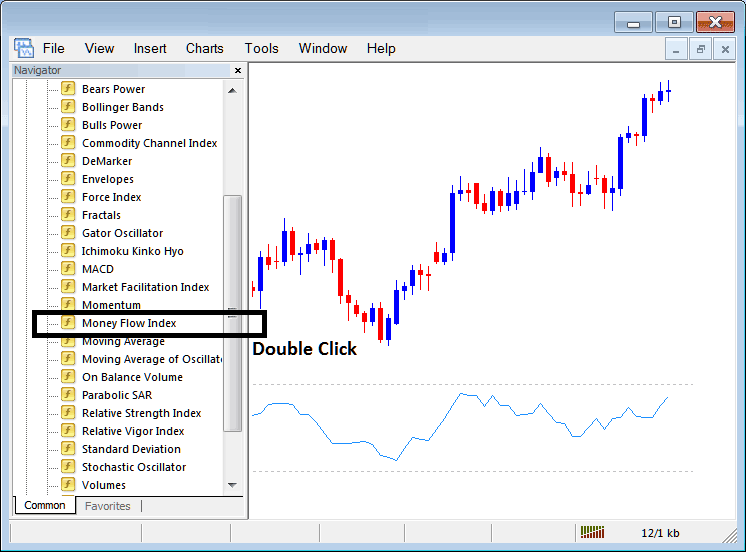
Task: Switch to the Favorites tab
Action: [x=108, y=506]
